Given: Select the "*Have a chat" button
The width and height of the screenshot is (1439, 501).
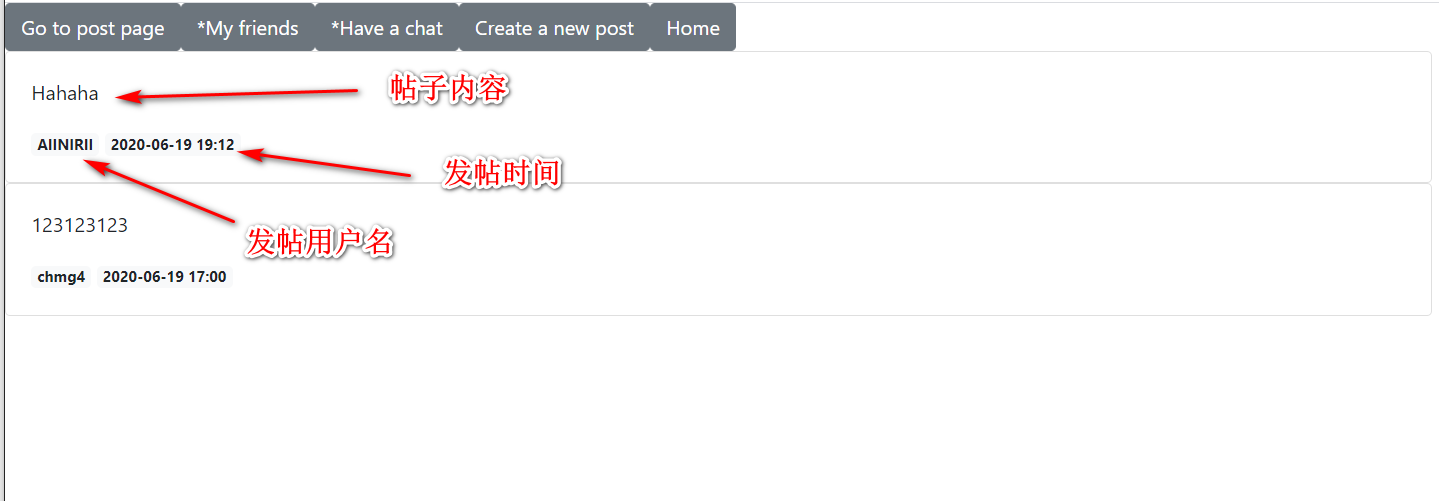Looking at the screenshot, I should [387, 28].
